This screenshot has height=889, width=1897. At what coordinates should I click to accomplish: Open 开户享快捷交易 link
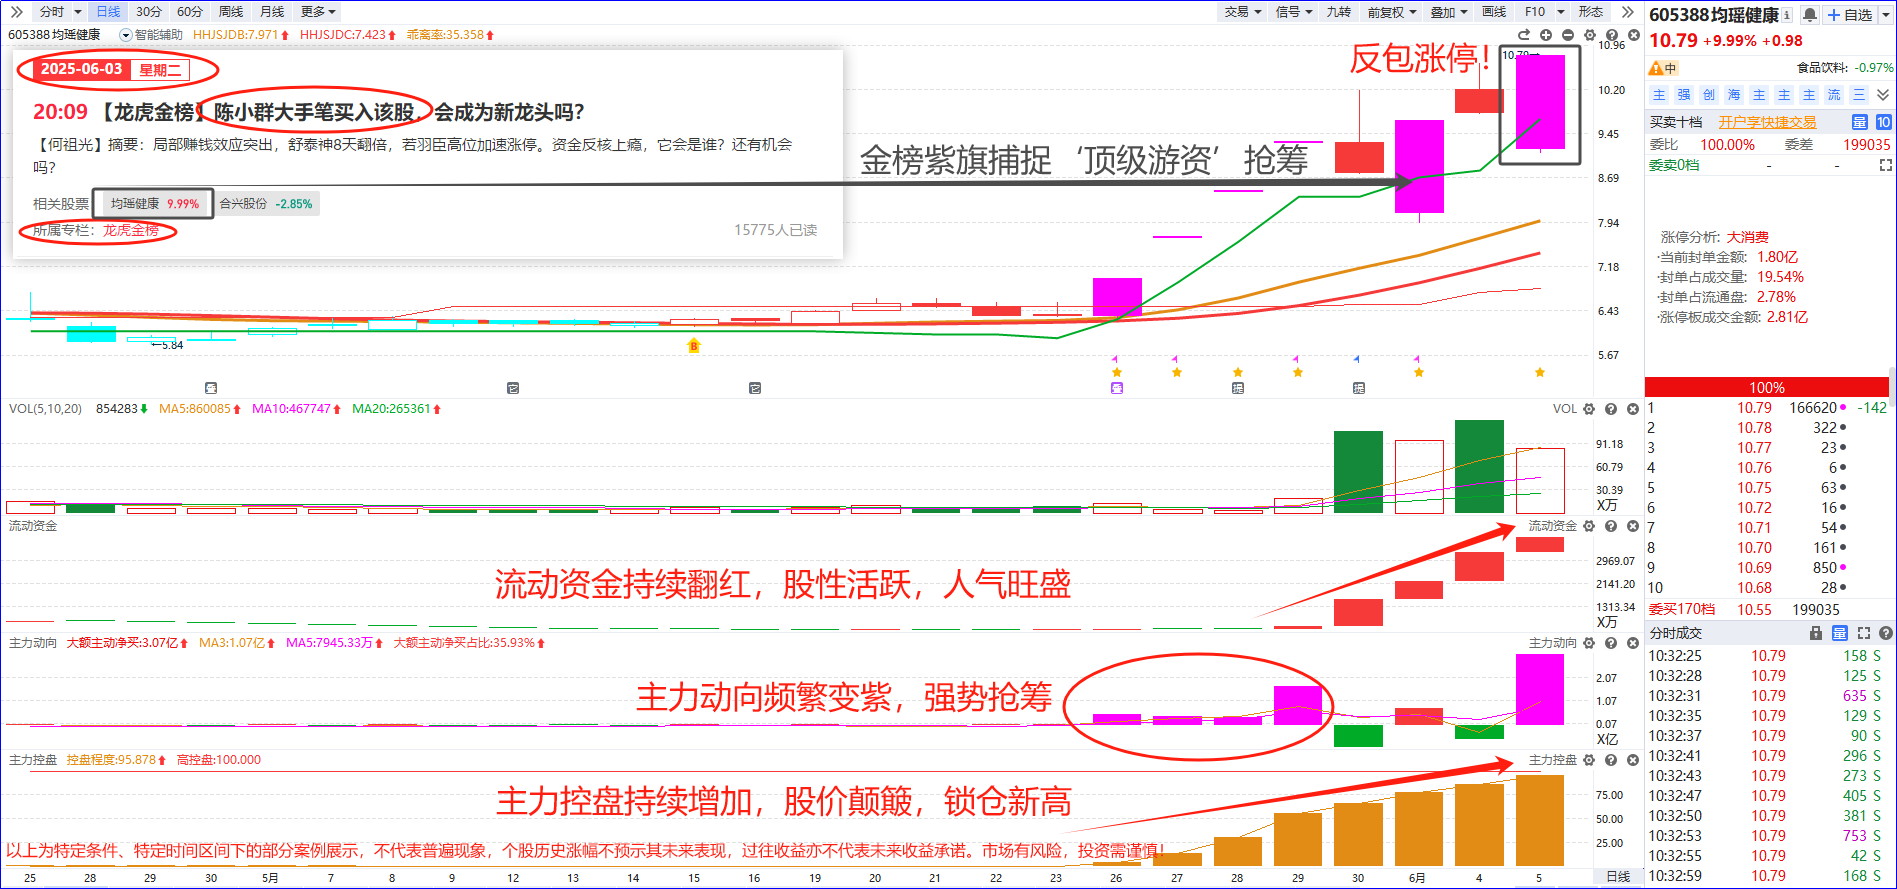(1767, 122)
